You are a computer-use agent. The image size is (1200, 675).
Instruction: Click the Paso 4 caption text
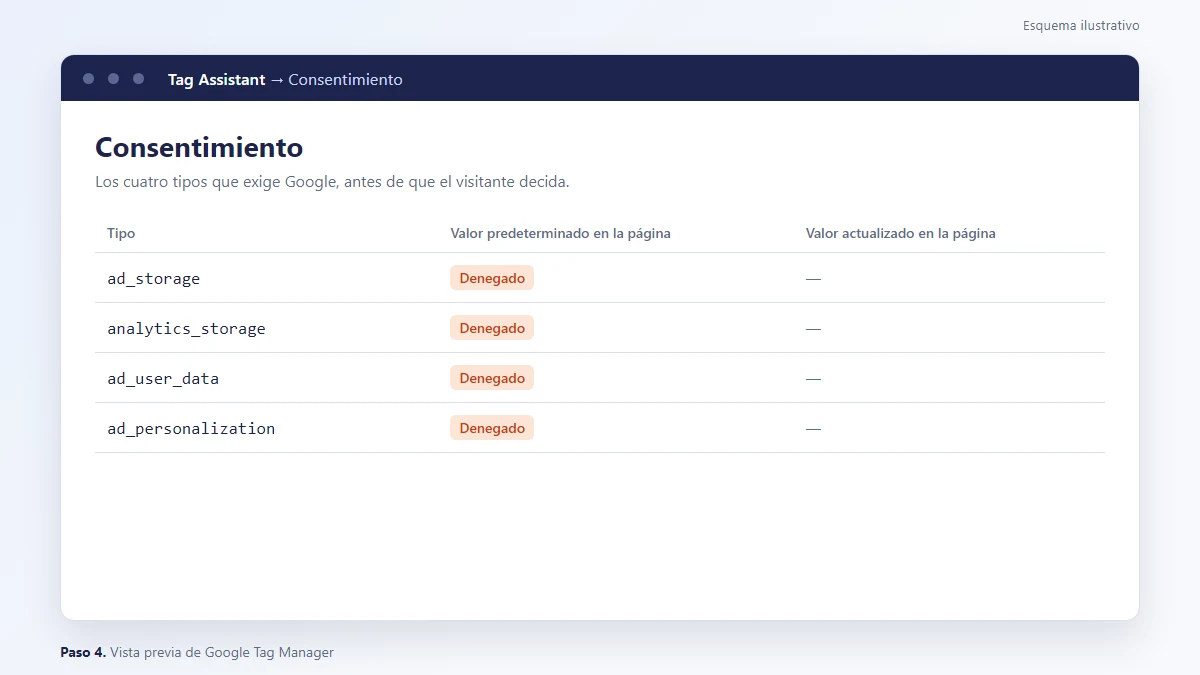197,652
